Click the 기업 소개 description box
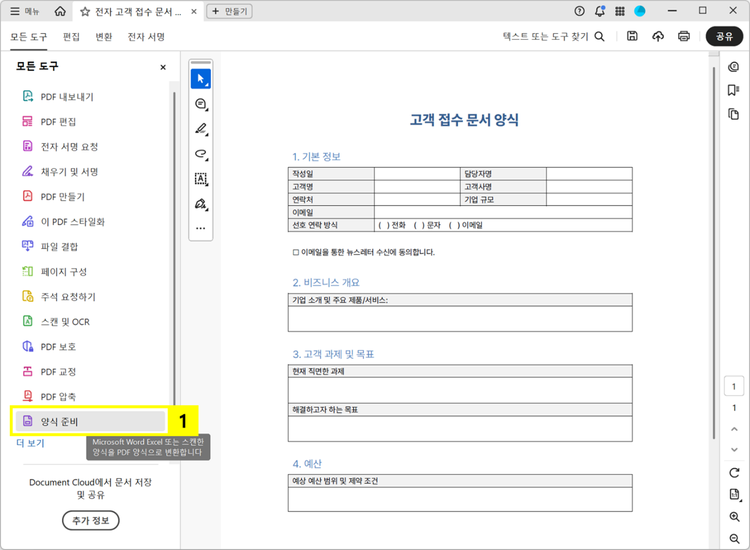 [460, 319]
